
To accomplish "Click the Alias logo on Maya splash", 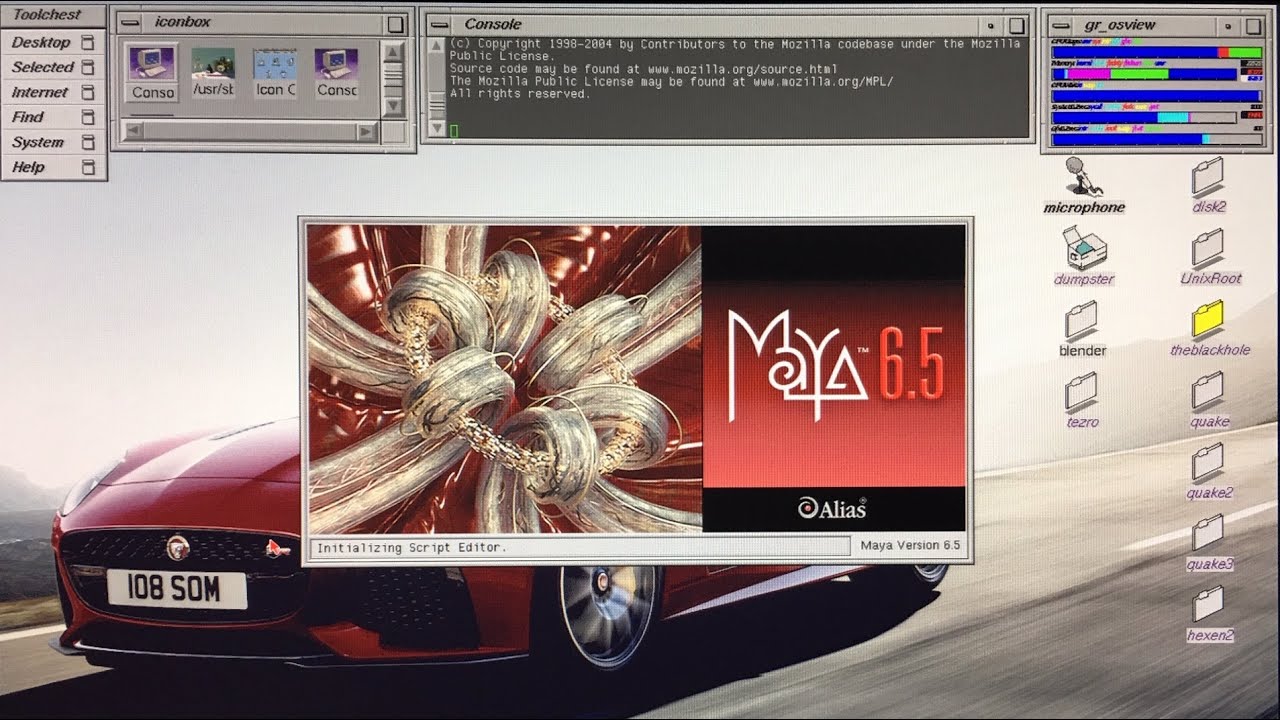I will point(833,508).
